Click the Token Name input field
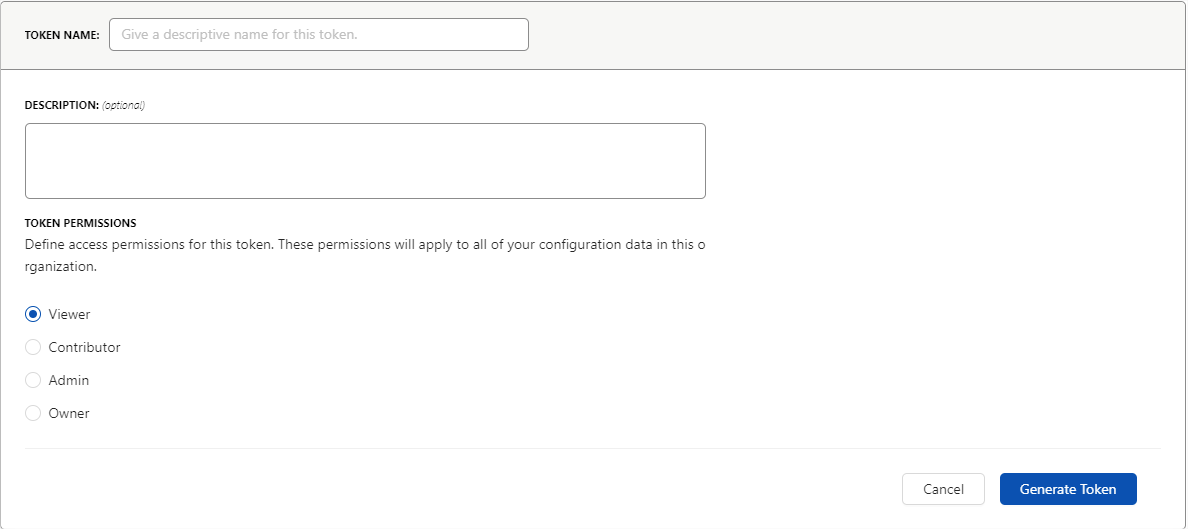 (319, 35)
